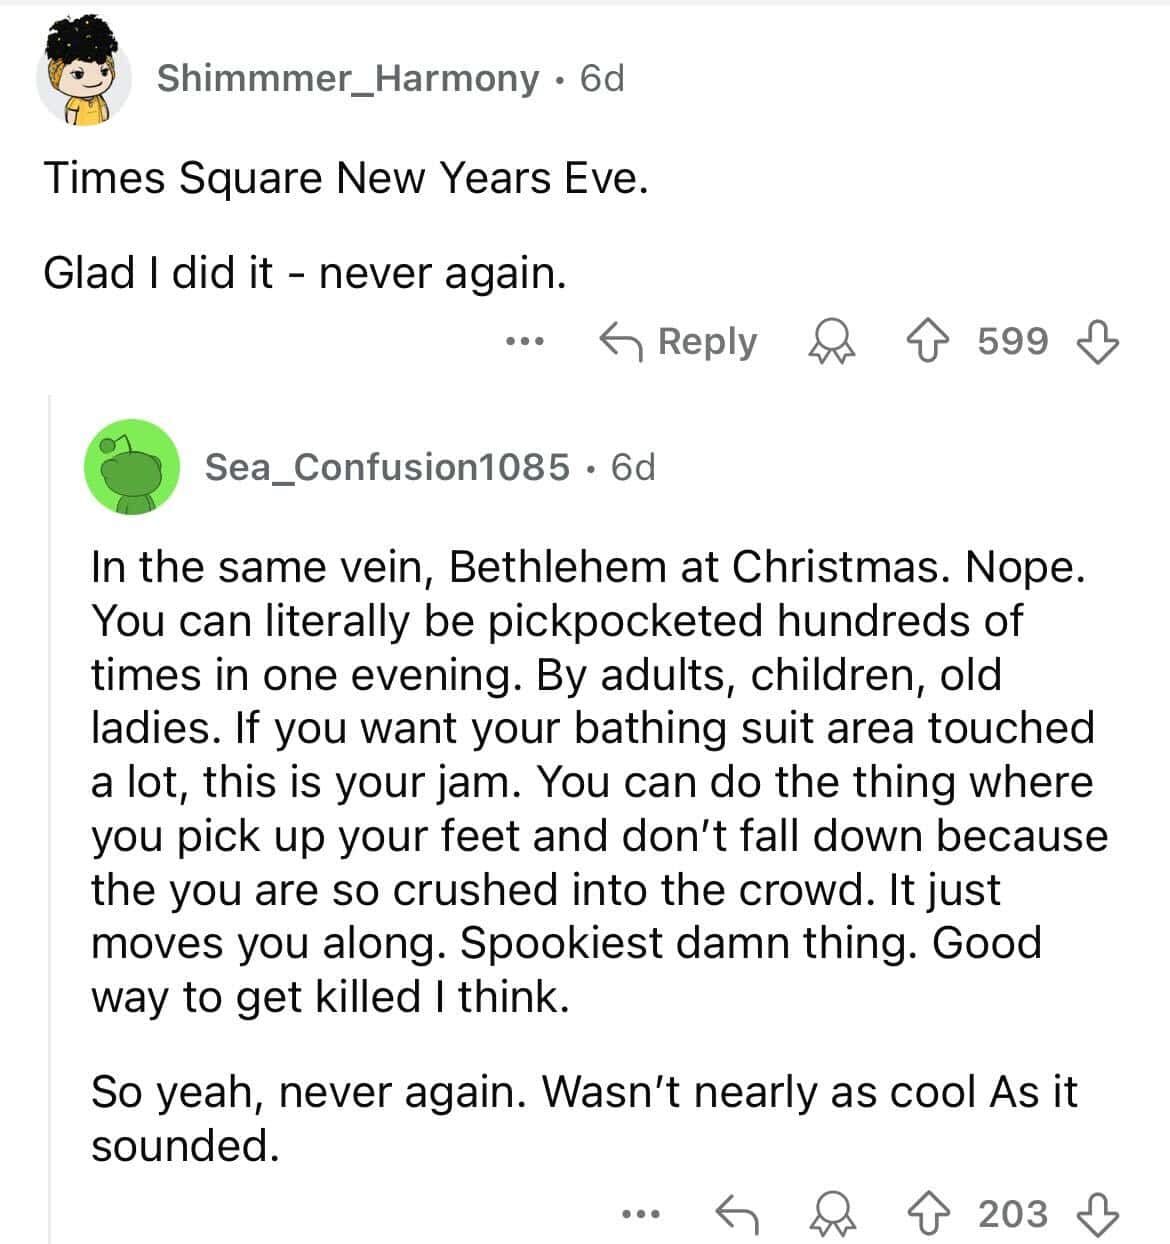The height and width of the screenshot is (1244, 1170).
Task: Downvote Sea_Confusion1085's Bethlehem comment
Action: (x=1097, y=1214)
